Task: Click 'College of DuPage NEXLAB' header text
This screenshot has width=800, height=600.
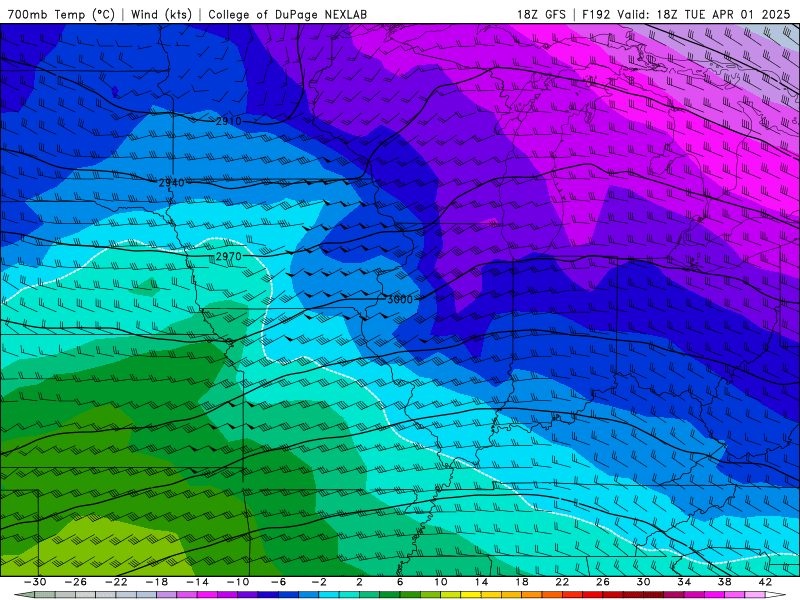Action: tap(287, 14)
